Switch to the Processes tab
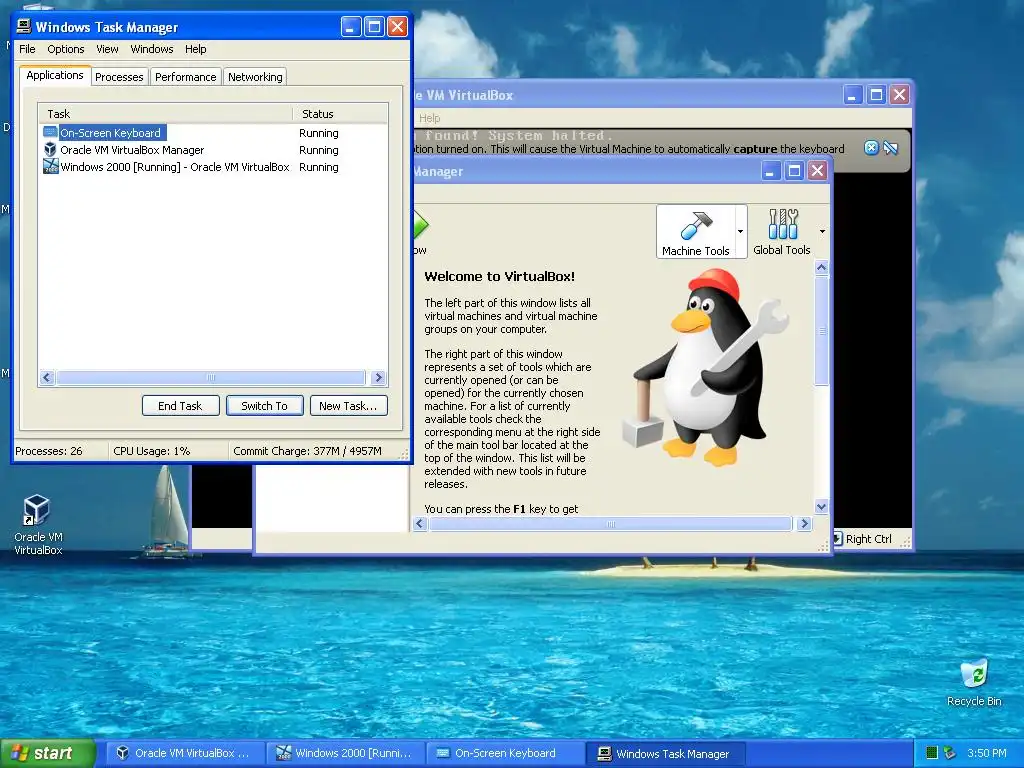The width and height of the screenshot is (1024, 768). pyautogui.click(x=119, y=76)
